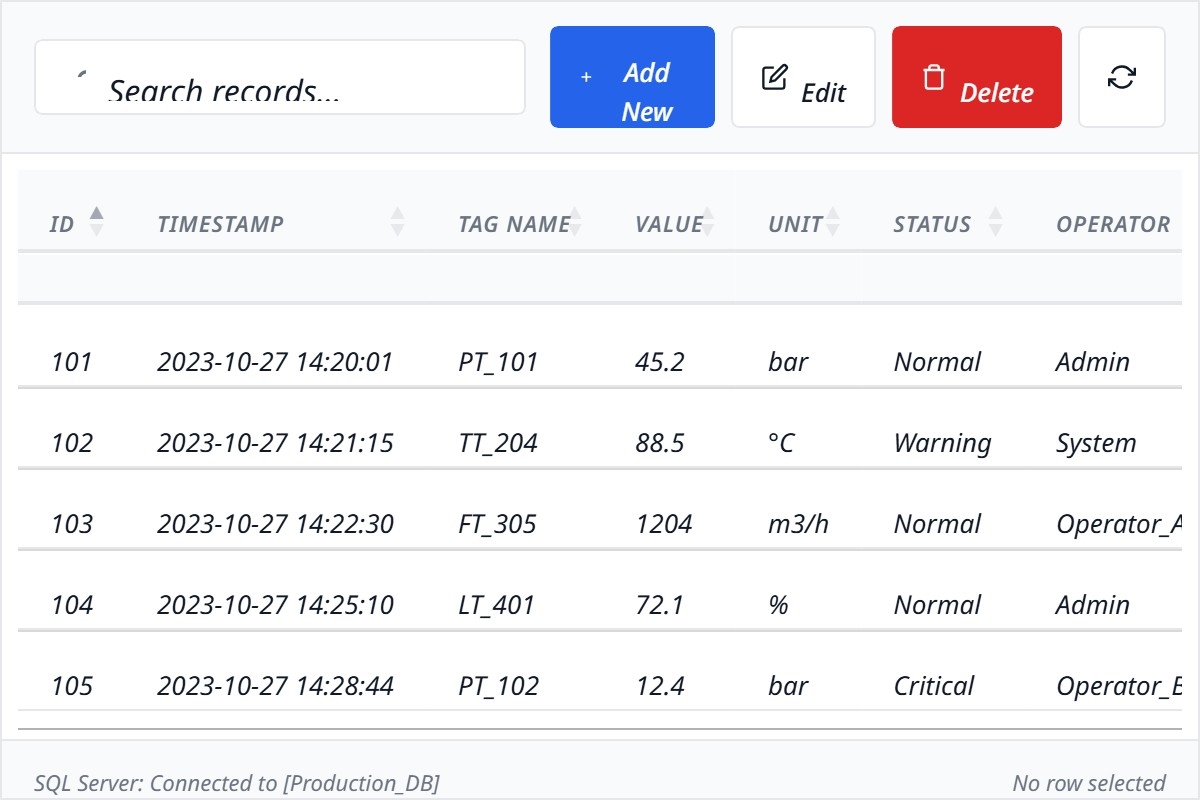Click unit % cell
The image size is (1200, 800).
coord(778,605)
